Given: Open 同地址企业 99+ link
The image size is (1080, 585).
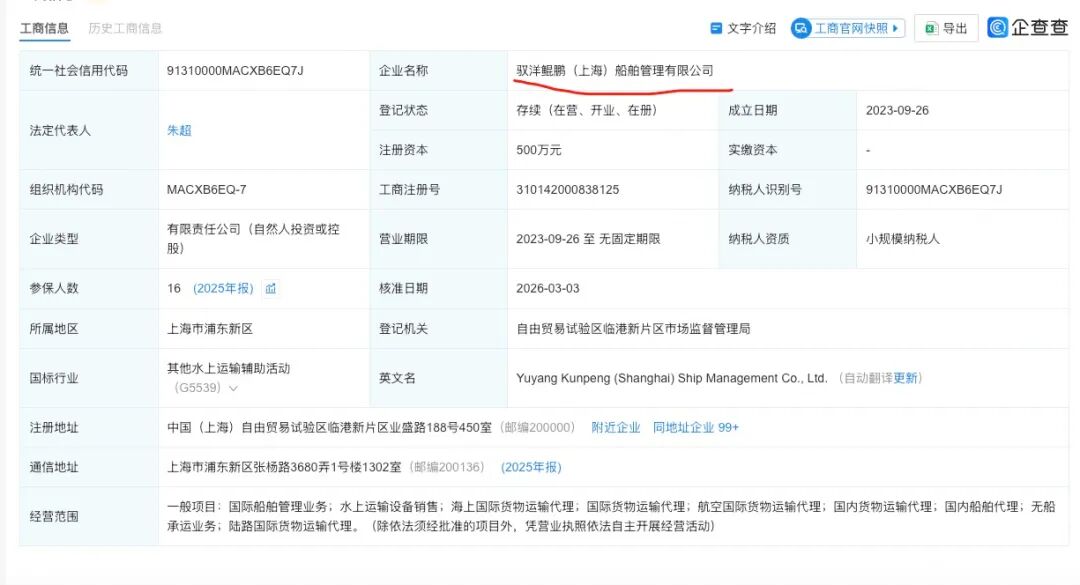Looking at the screenshot, I should pos(696,427).
